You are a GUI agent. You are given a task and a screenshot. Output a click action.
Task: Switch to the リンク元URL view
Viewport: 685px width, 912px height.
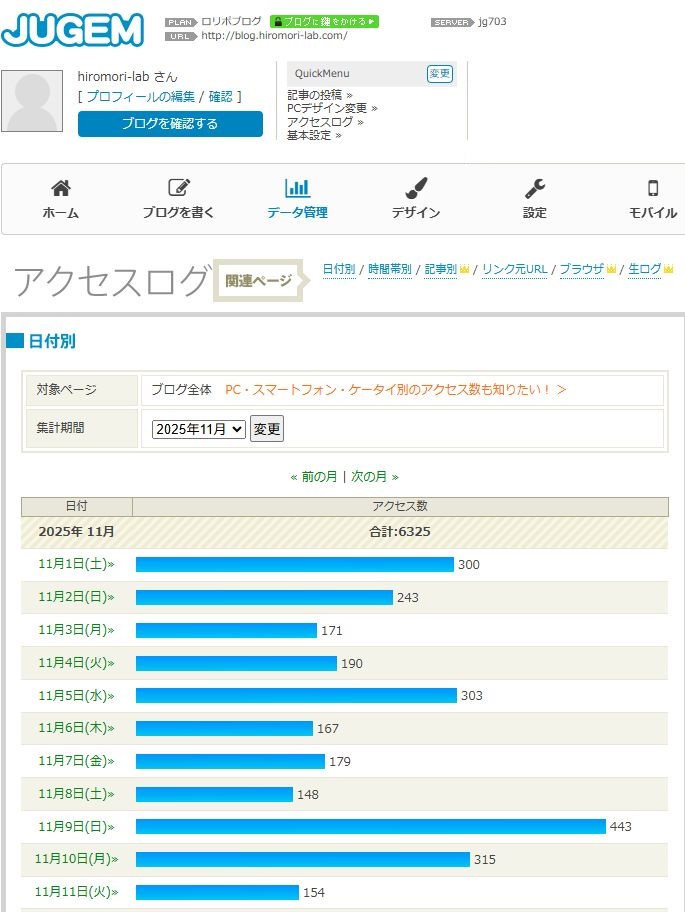pos(514,269)
